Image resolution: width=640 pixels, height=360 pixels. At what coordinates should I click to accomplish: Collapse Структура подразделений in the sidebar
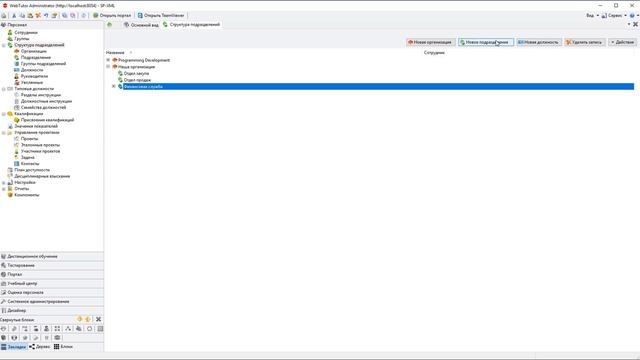pos(4,45)
